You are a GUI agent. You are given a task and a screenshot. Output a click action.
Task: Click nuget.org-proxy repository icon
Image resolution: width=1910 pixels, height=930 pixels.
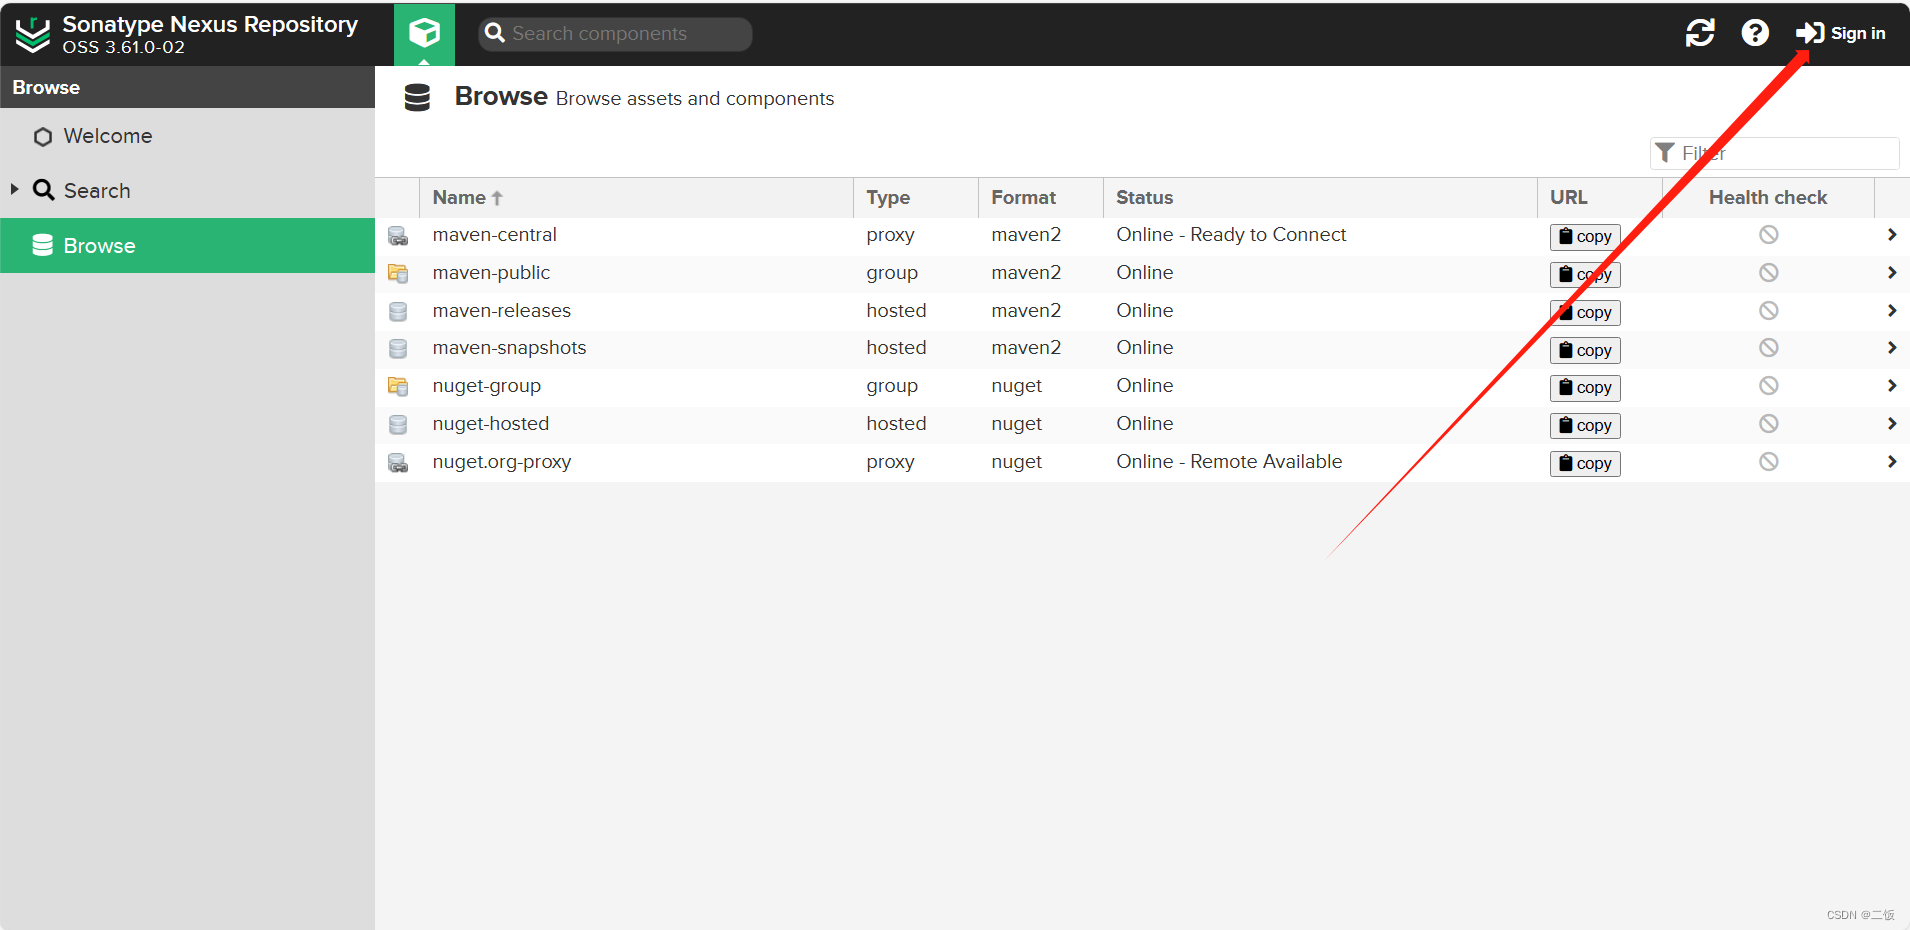pos(398,463)
